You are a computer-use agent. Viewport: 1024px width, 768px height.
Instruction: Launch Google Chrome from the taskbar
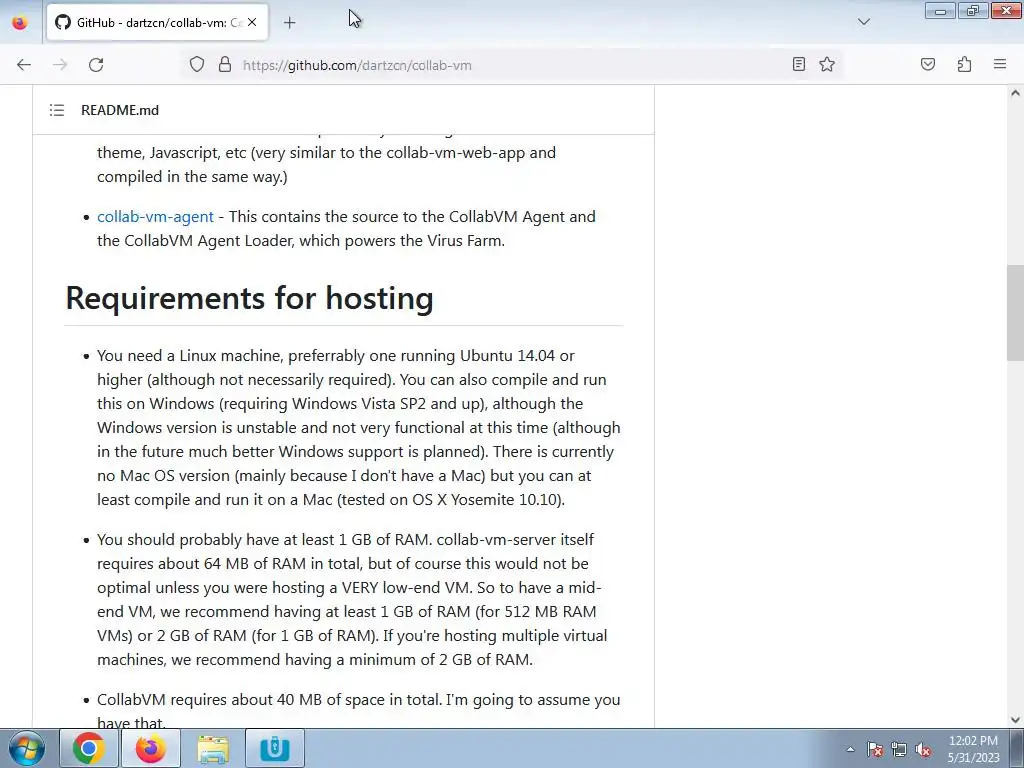pyautogui.click(x=88, y=748)
